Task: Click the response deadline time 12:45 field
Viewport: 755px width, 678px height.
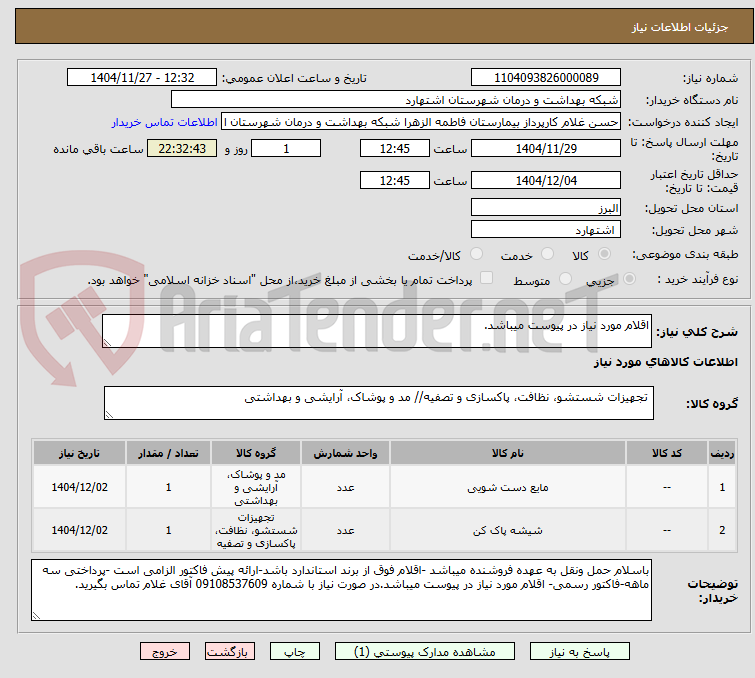Action: coord(395,148)
